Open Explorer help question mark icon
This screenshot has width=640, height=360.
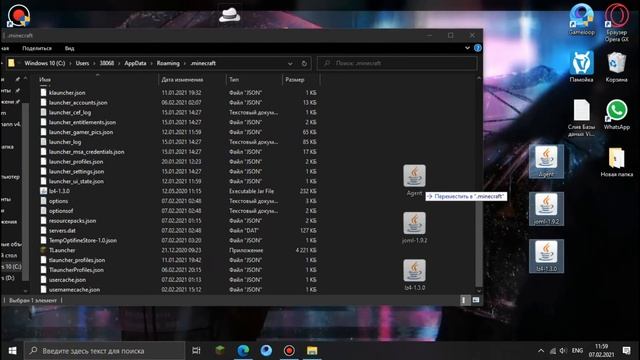[x=478, y=48]
